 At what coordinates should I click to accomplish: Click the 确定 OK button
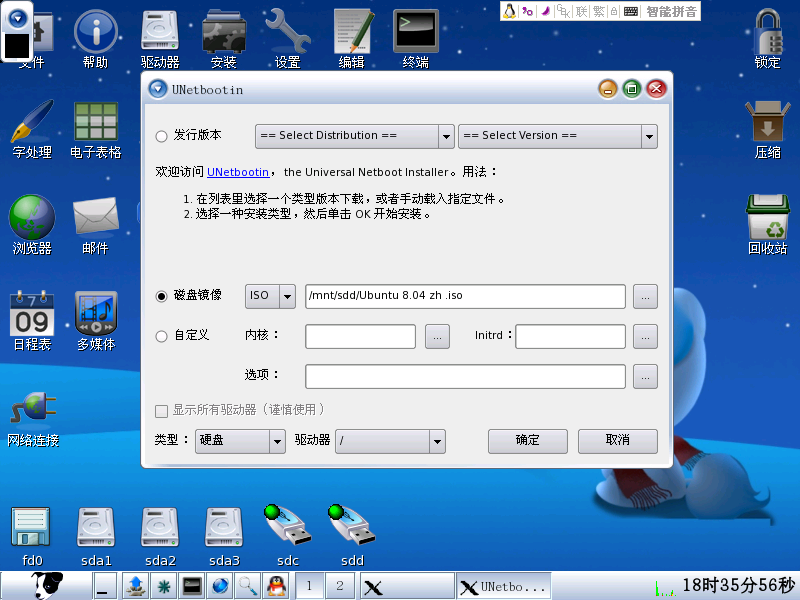point(528,441)
